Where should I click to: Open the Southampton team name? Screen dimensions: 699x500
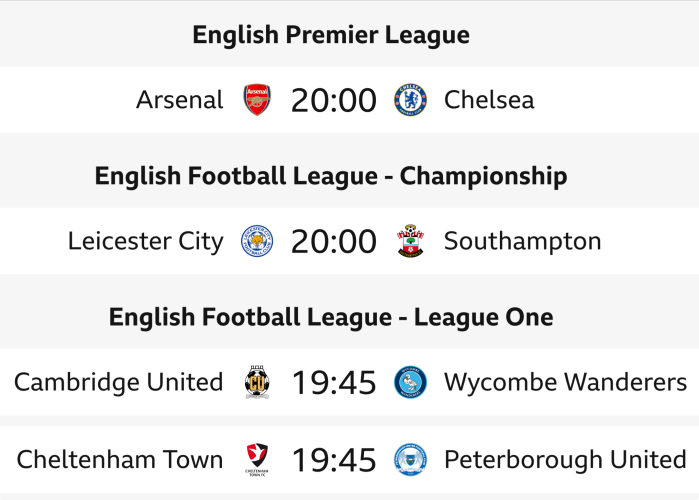click(522, 241)
